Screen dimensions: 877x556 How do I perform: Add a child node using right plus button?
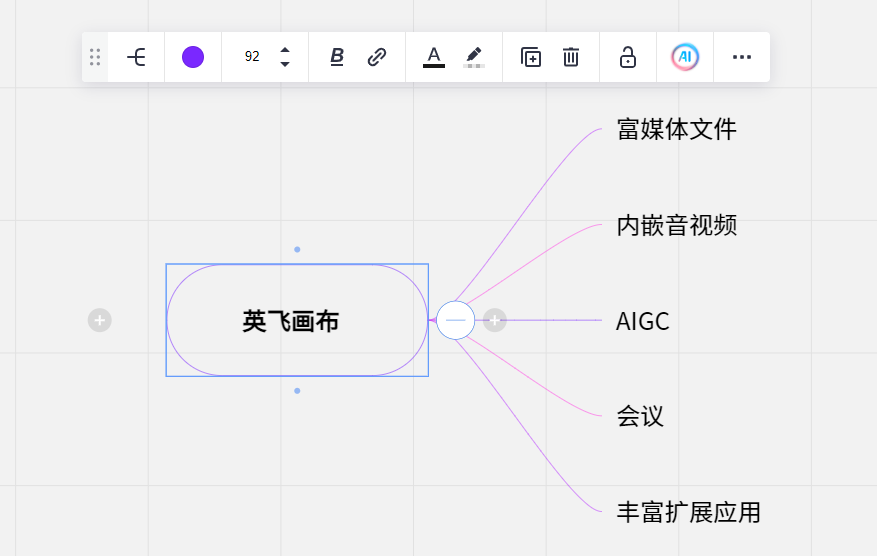494,321
